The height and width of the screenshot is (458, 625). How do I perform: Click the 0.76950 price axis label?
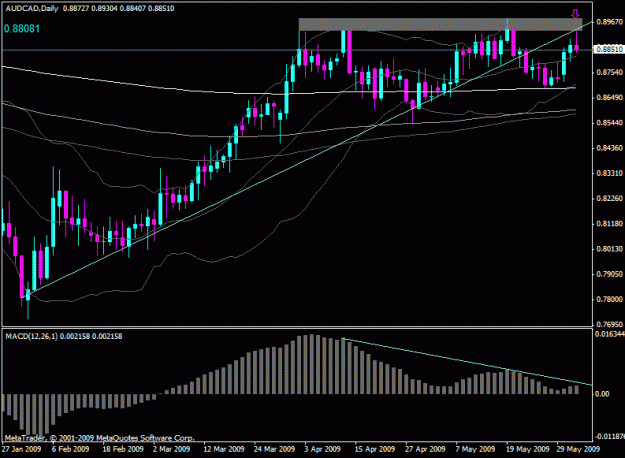(609, 324)
